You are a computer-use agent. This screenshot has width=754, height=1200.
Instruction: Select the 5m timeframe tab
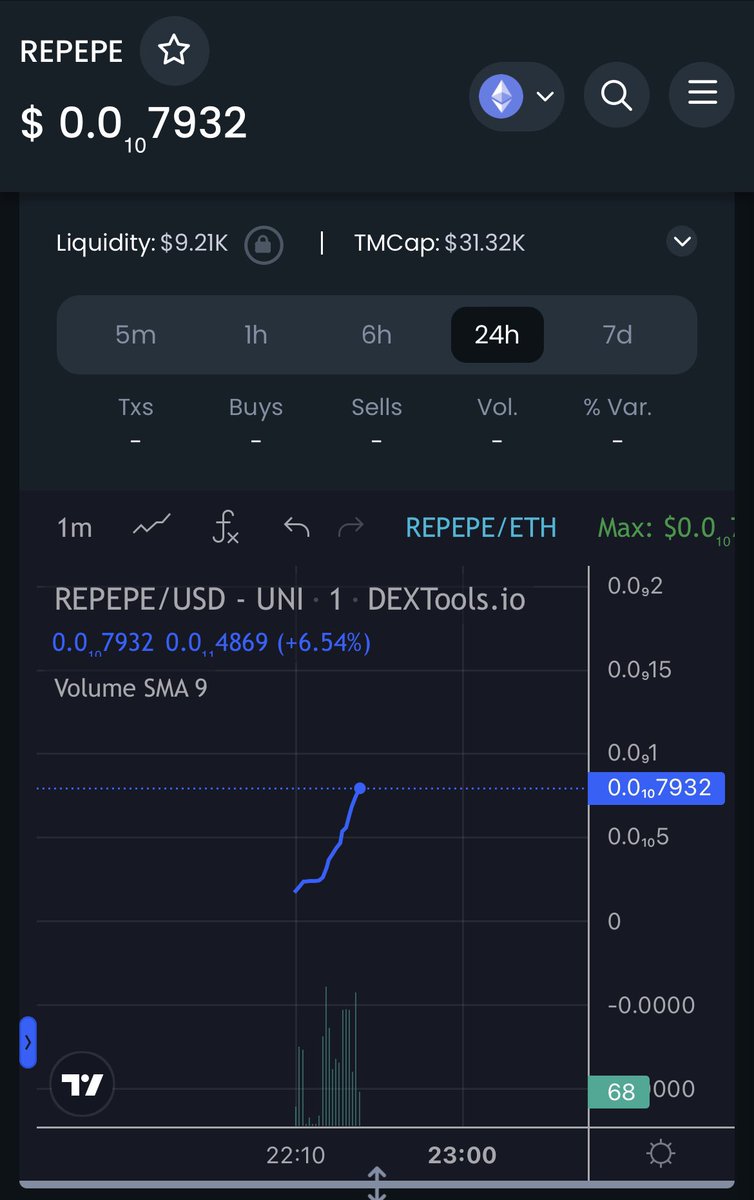136,334
